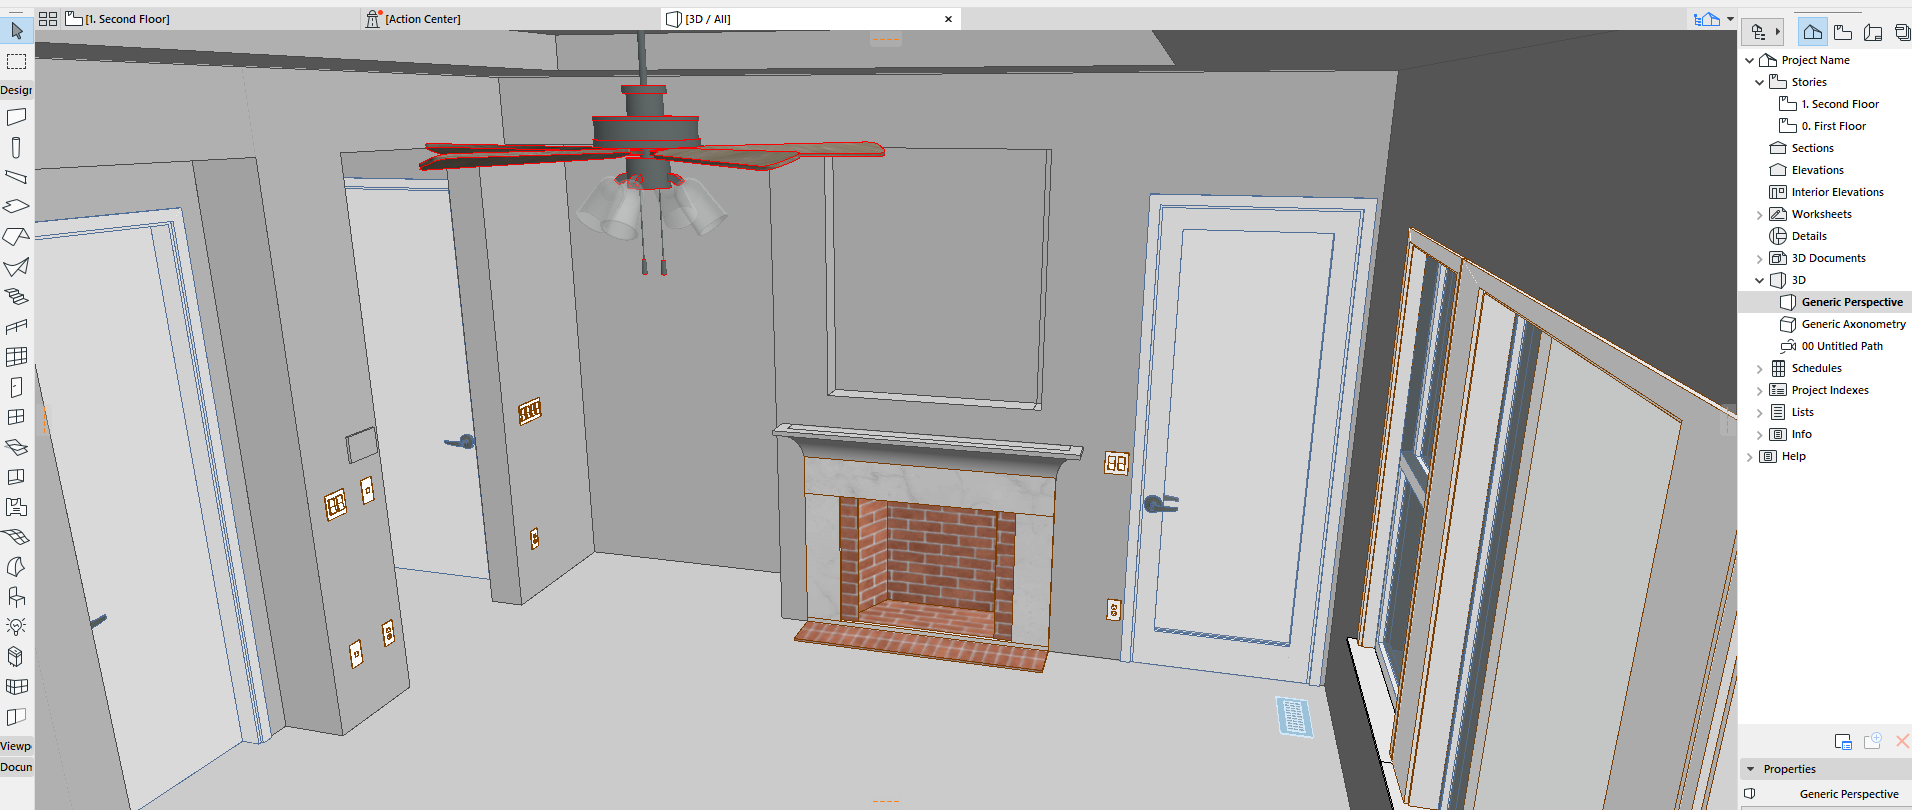Choose the Column tool
This screenshot has height=810, width=1912.
(x=16, y=148)
